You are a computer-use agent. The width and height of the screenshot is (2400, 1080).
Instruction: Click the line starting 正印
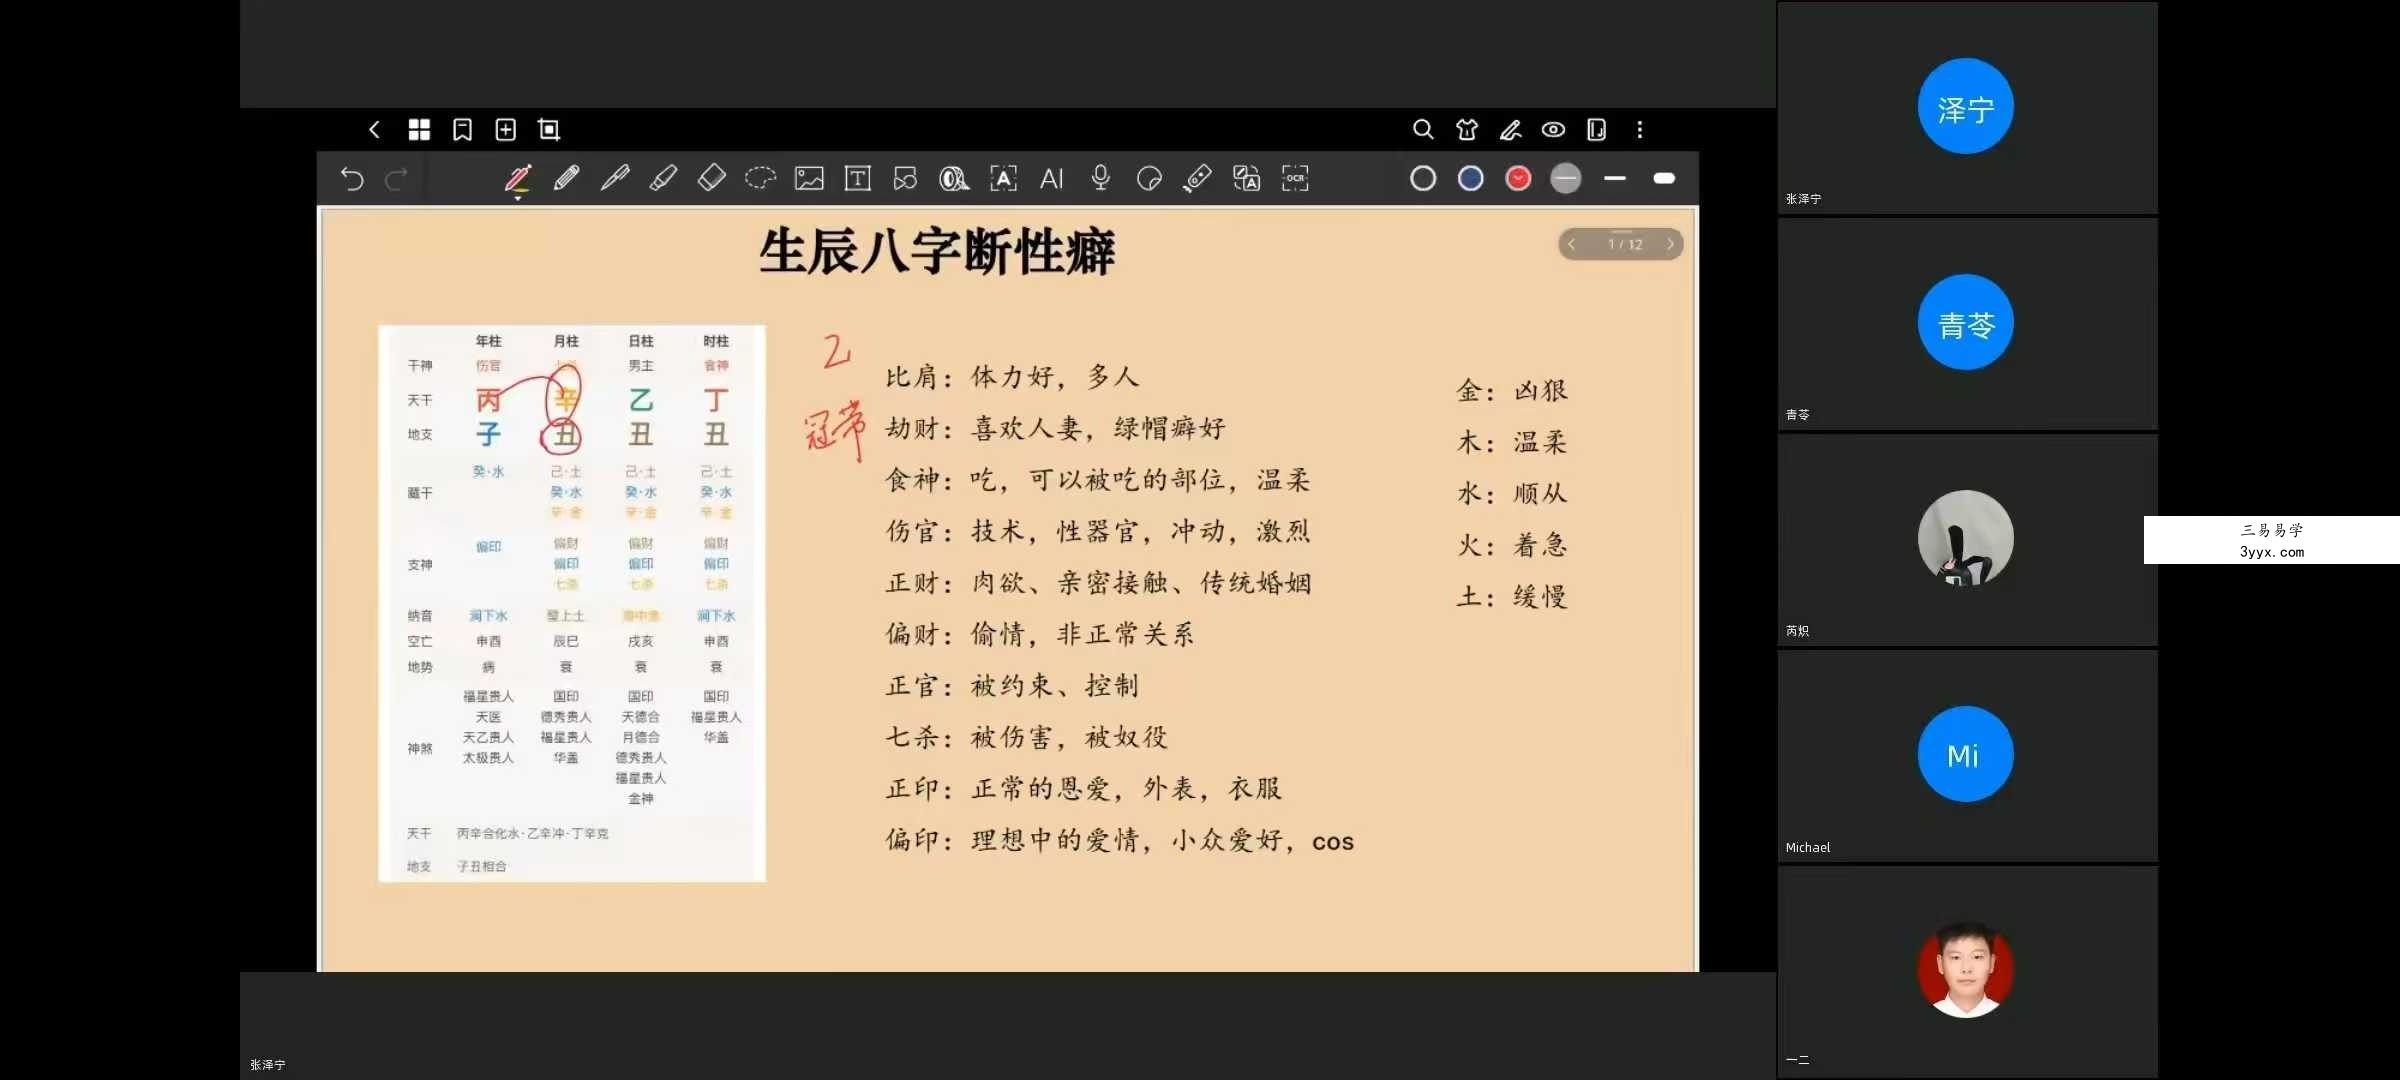click(x=1083, y=789)
